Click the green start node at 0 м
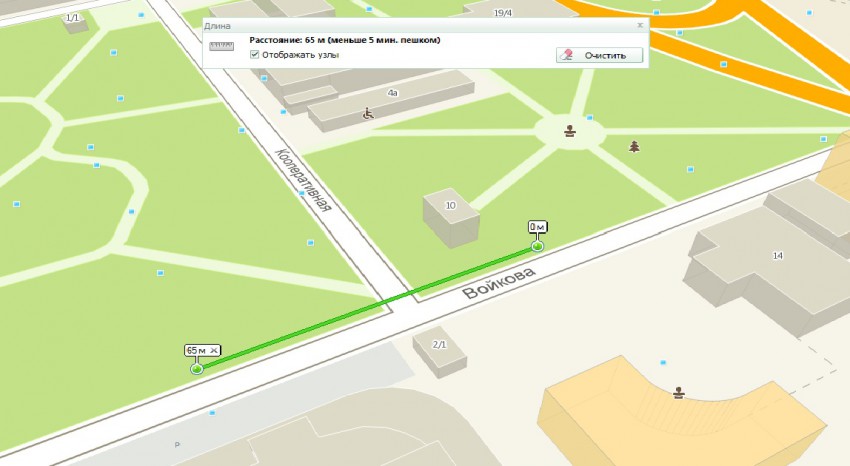850x466 pixels. (538, 245)
